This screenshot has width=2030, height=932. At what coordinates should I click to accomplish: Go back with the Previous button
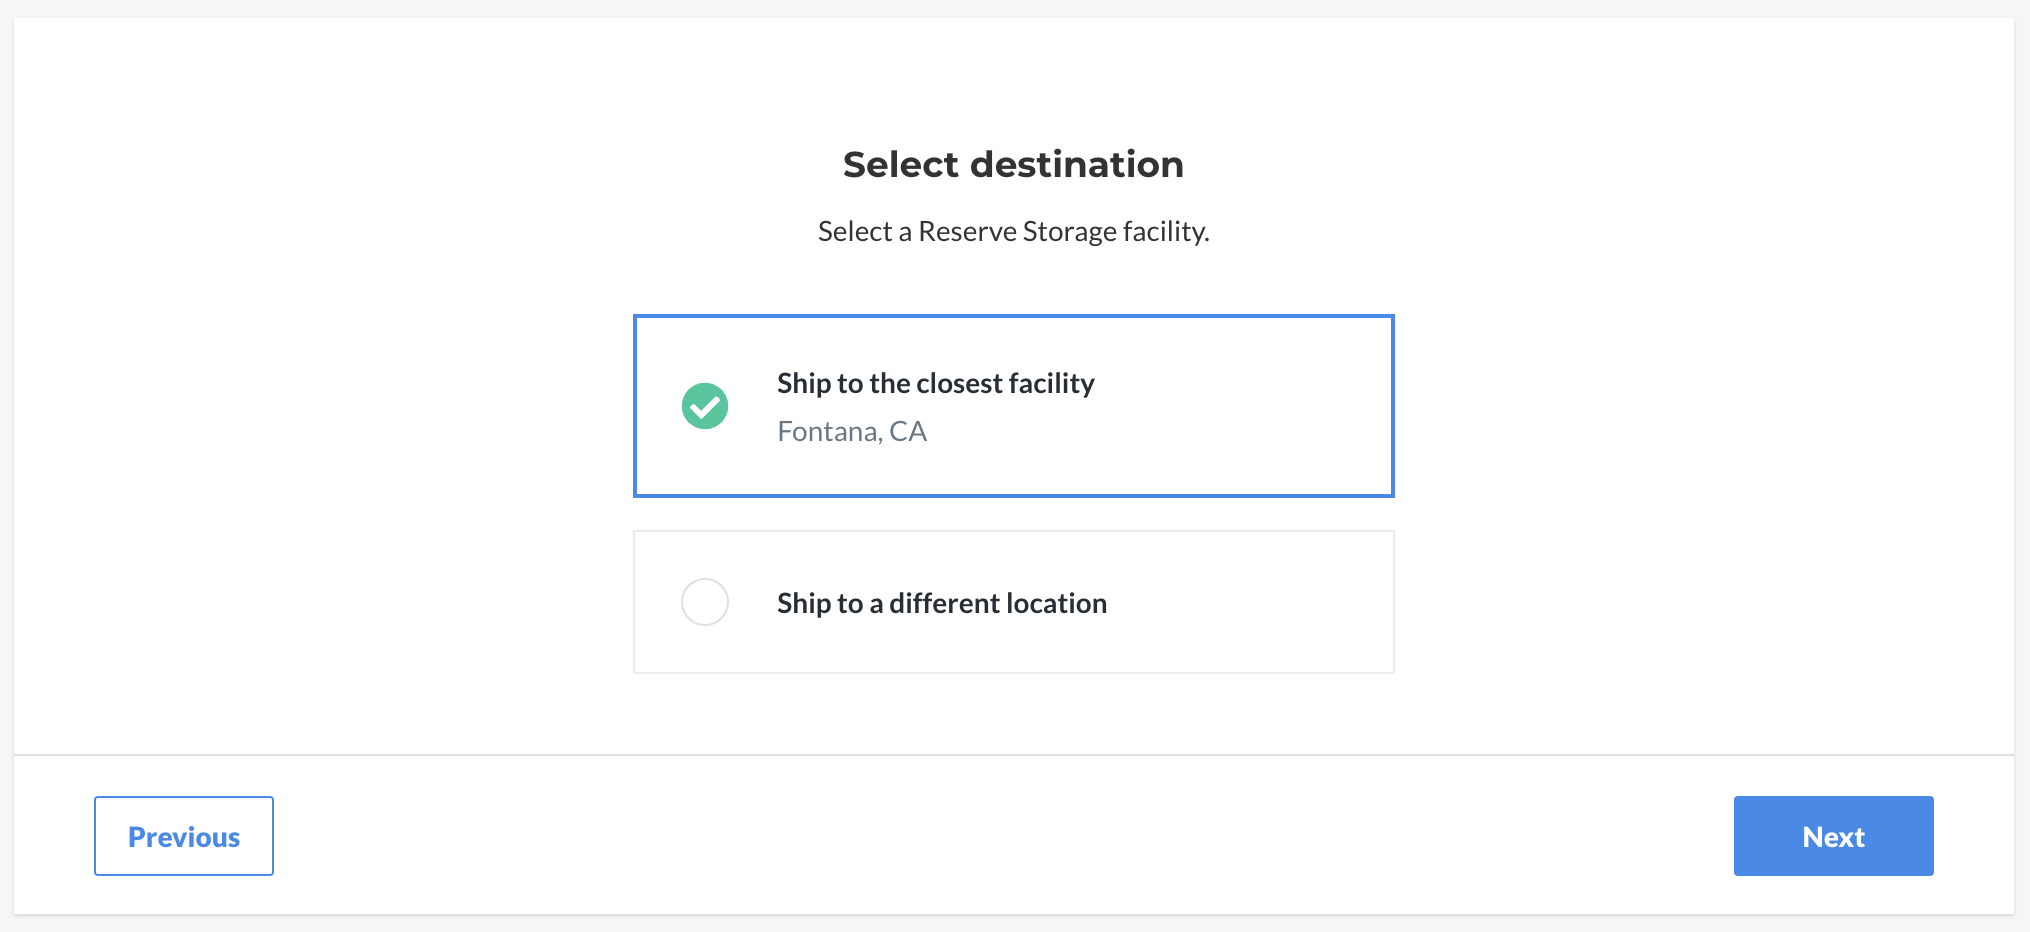click(x=184, y=836)
